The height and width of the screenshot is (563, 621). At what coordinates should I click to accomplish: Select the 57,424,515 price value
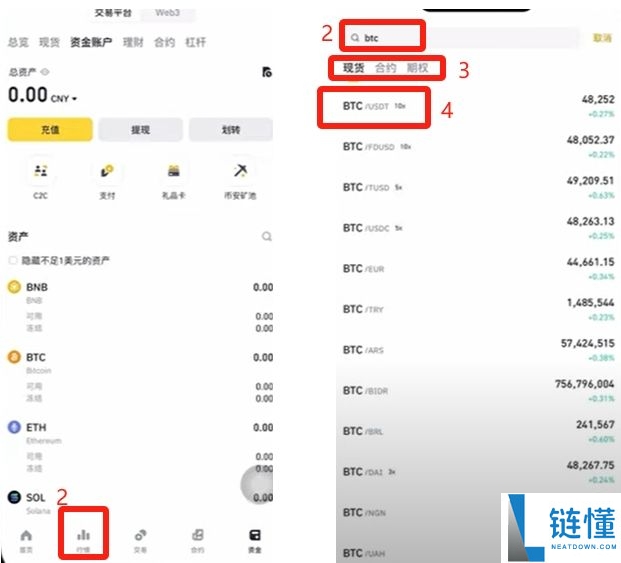point(588,343)
